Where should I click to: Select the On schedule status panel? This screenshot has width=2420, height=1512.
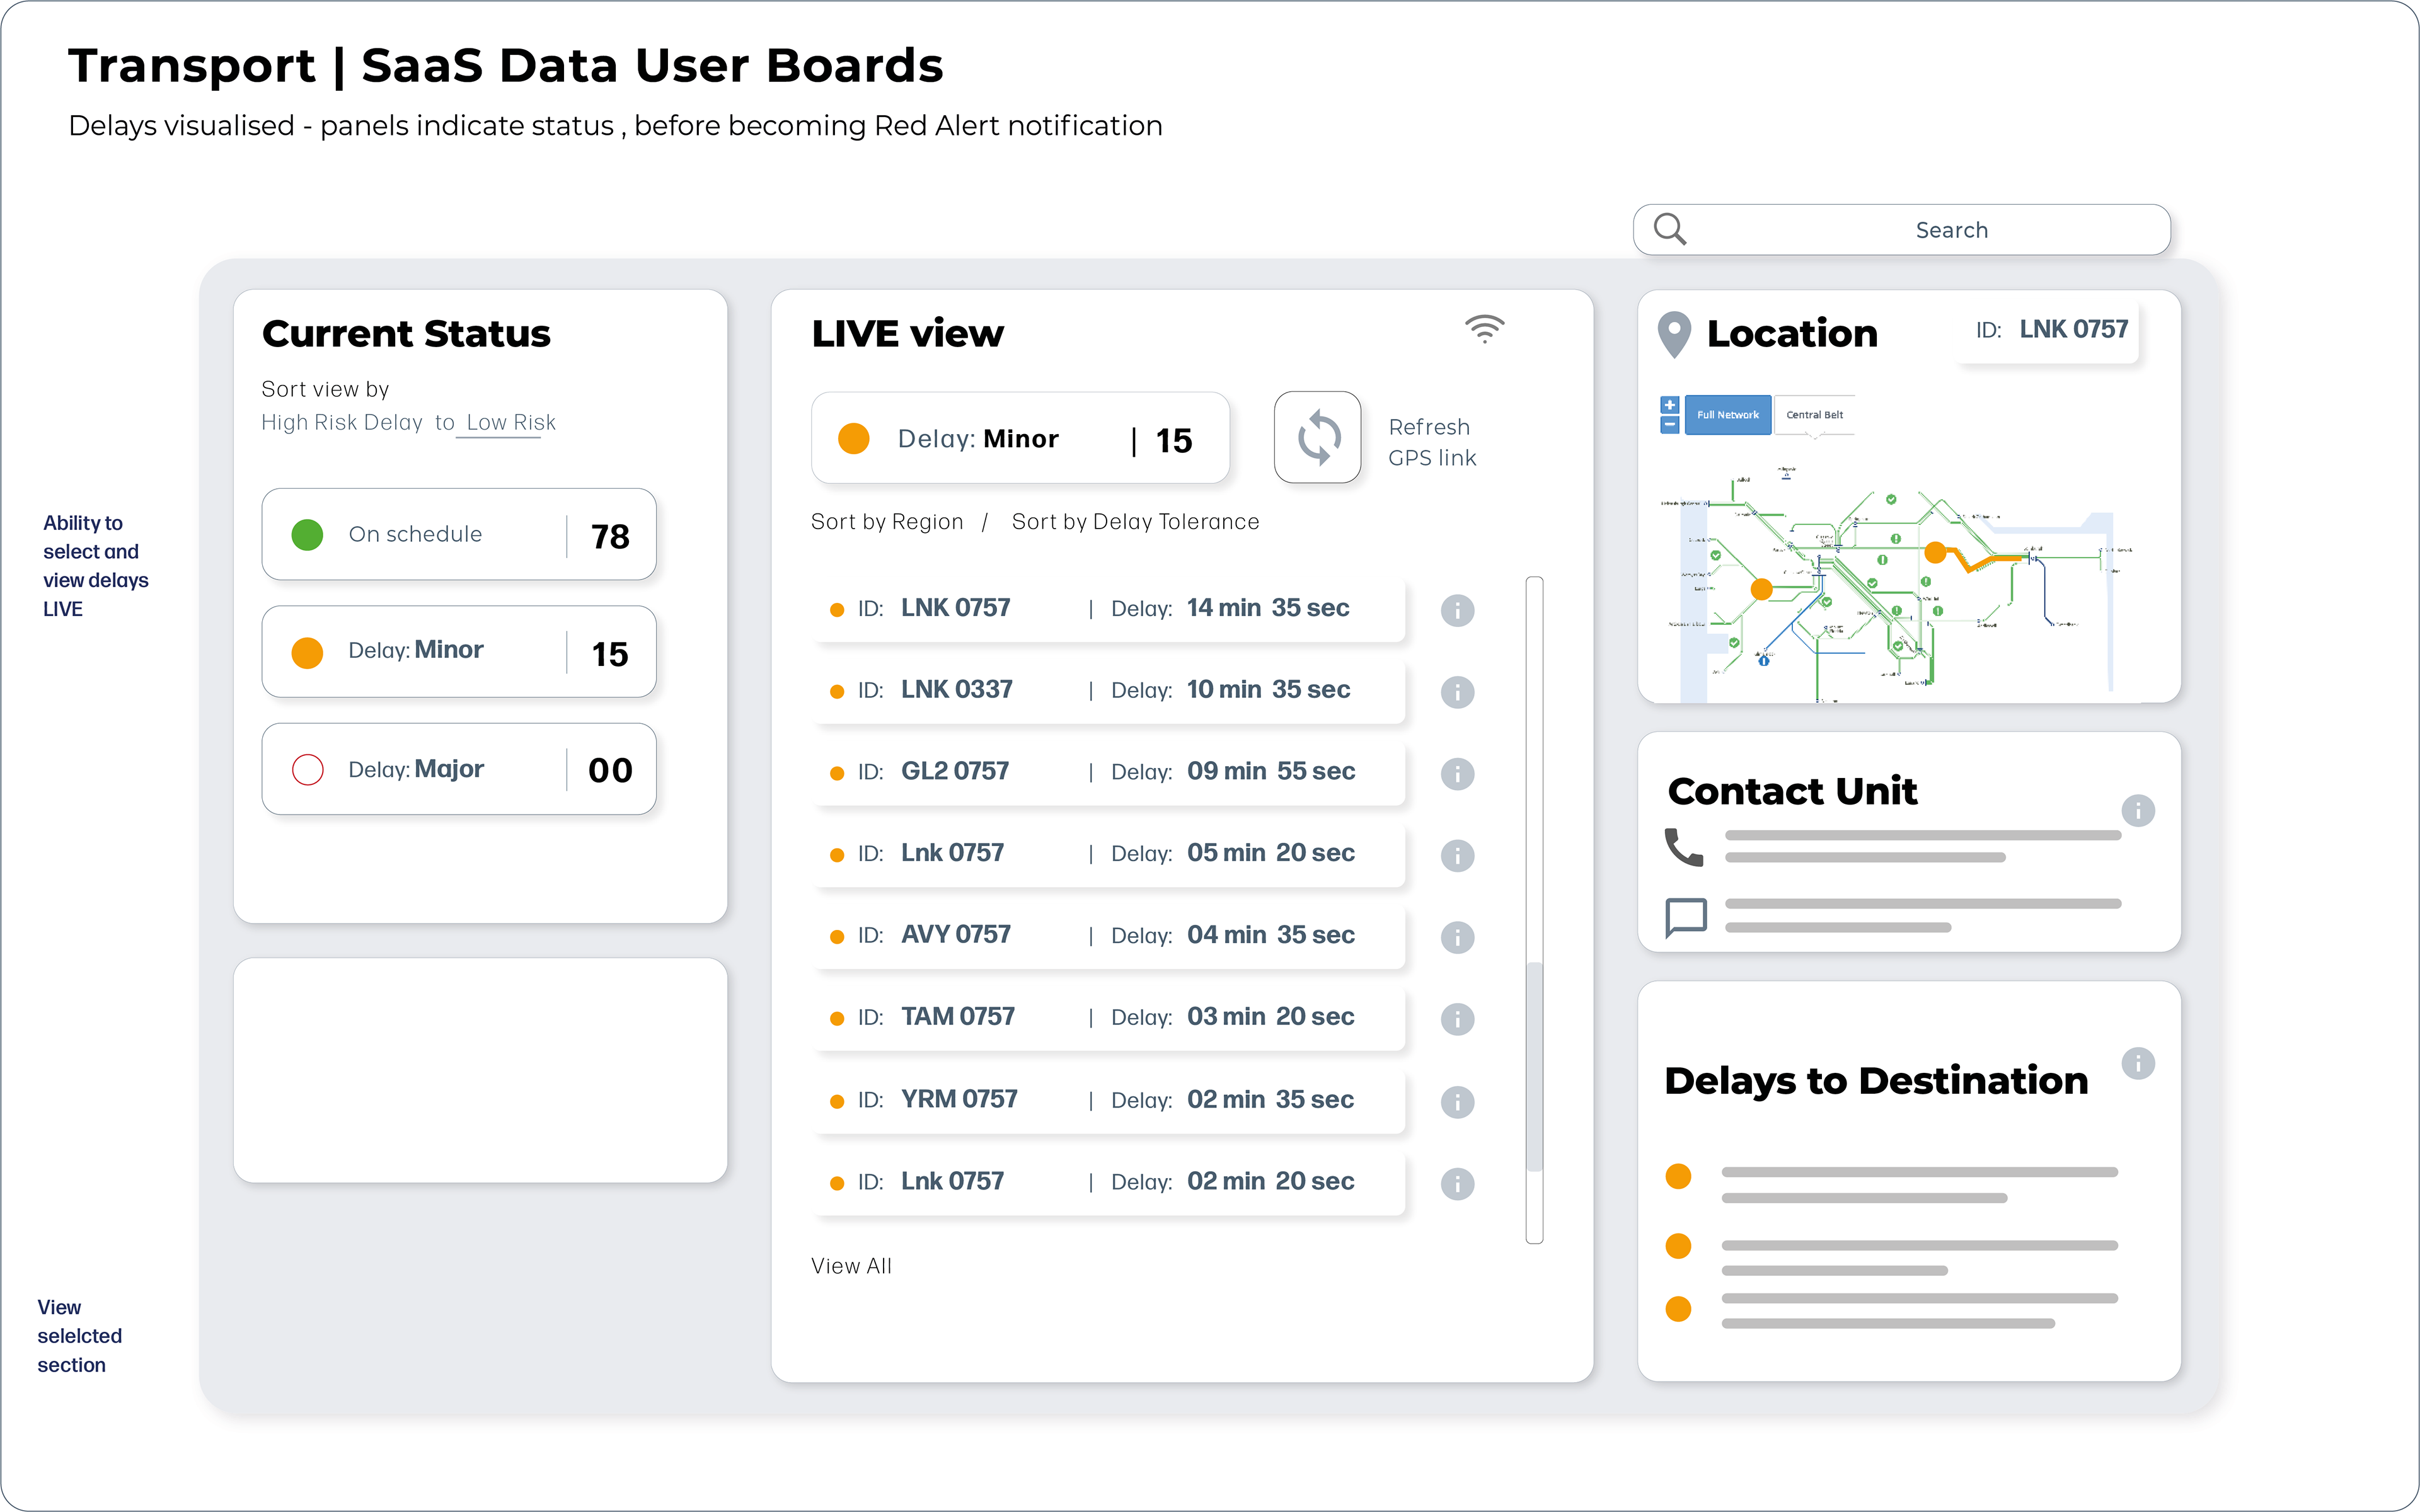(459, 535)
